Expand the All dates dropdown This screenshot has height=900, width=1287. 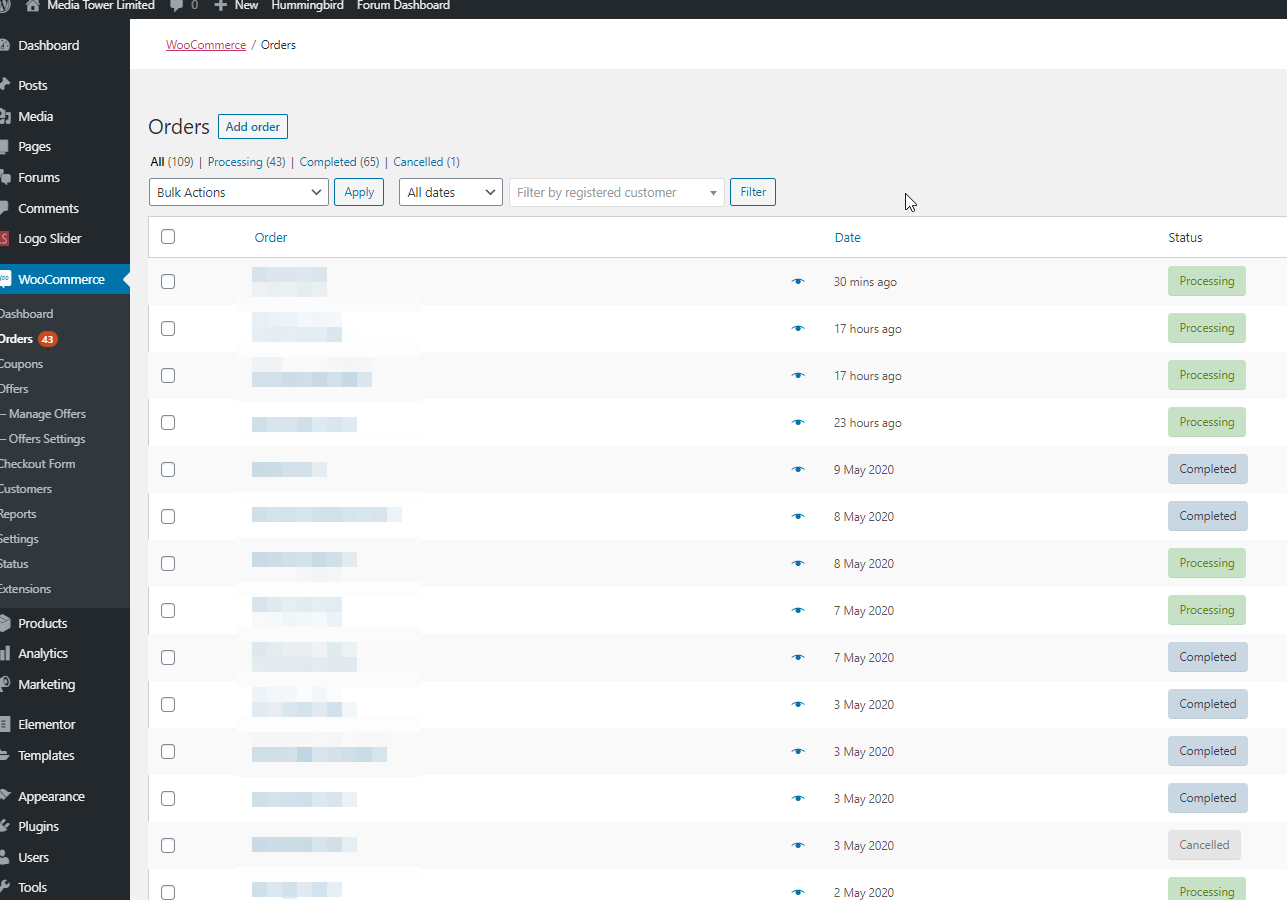[450, 192]
